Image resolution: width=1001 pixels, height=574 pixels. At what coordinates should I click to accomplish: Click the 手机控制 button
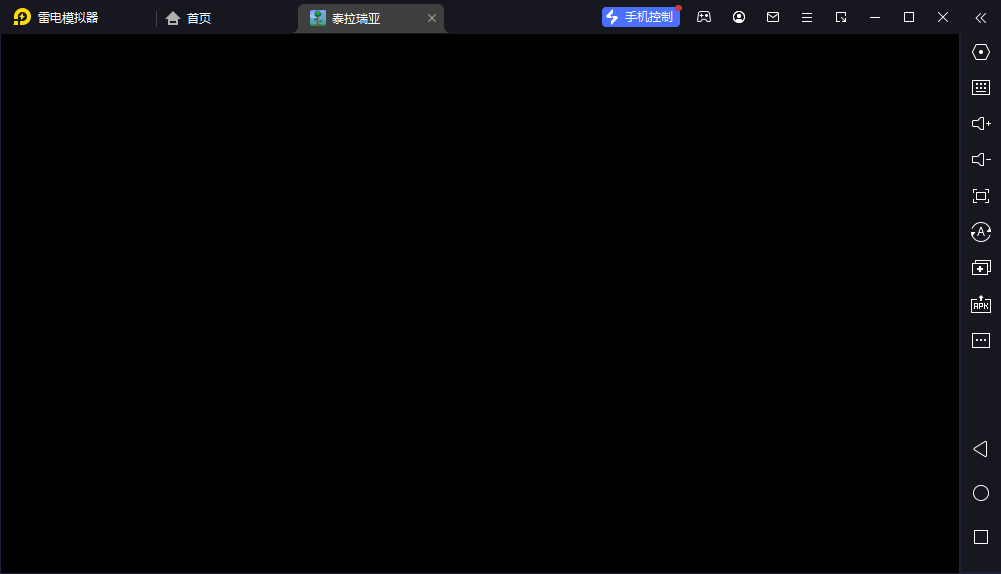click(640, 17)
